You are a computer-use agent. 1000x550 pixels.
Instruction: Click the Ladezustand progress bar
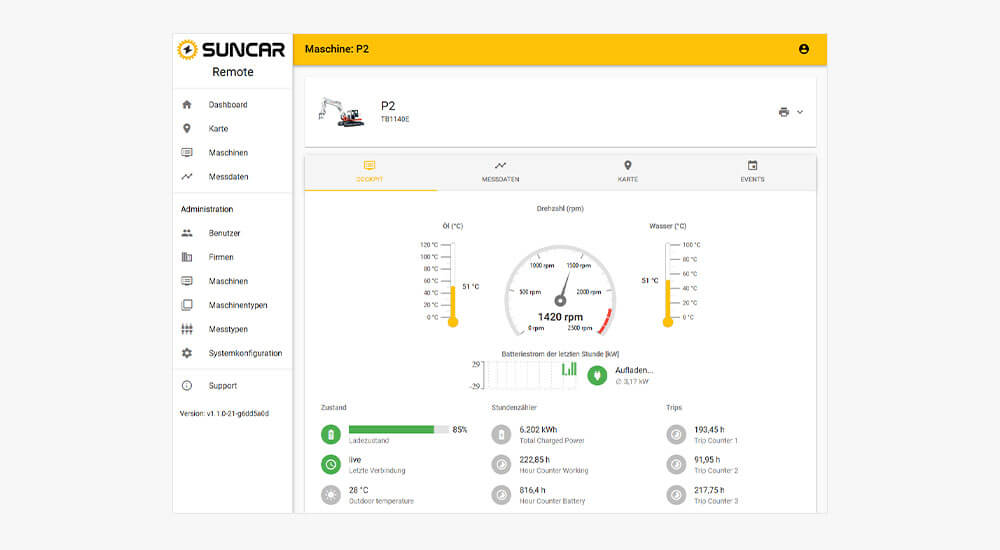(x=398, y=429)
